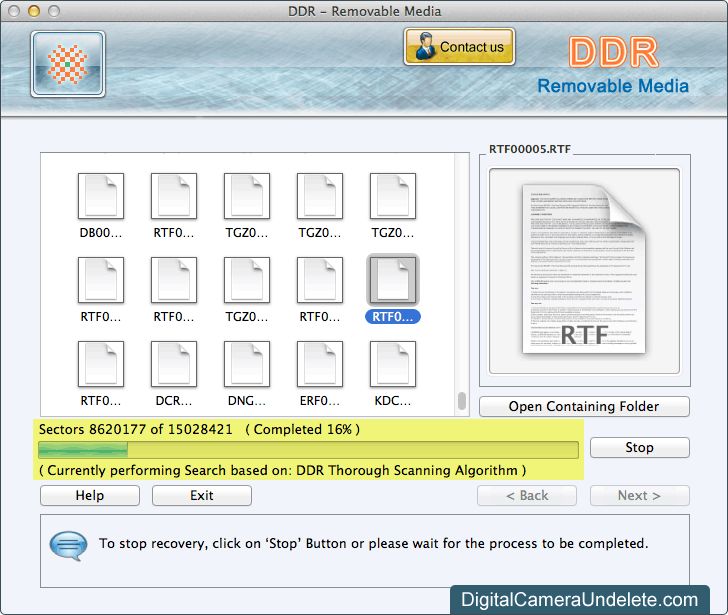This screenshot has width=728, height=615.
Task: Click the DNG file icon
Action: coord(247,364)
